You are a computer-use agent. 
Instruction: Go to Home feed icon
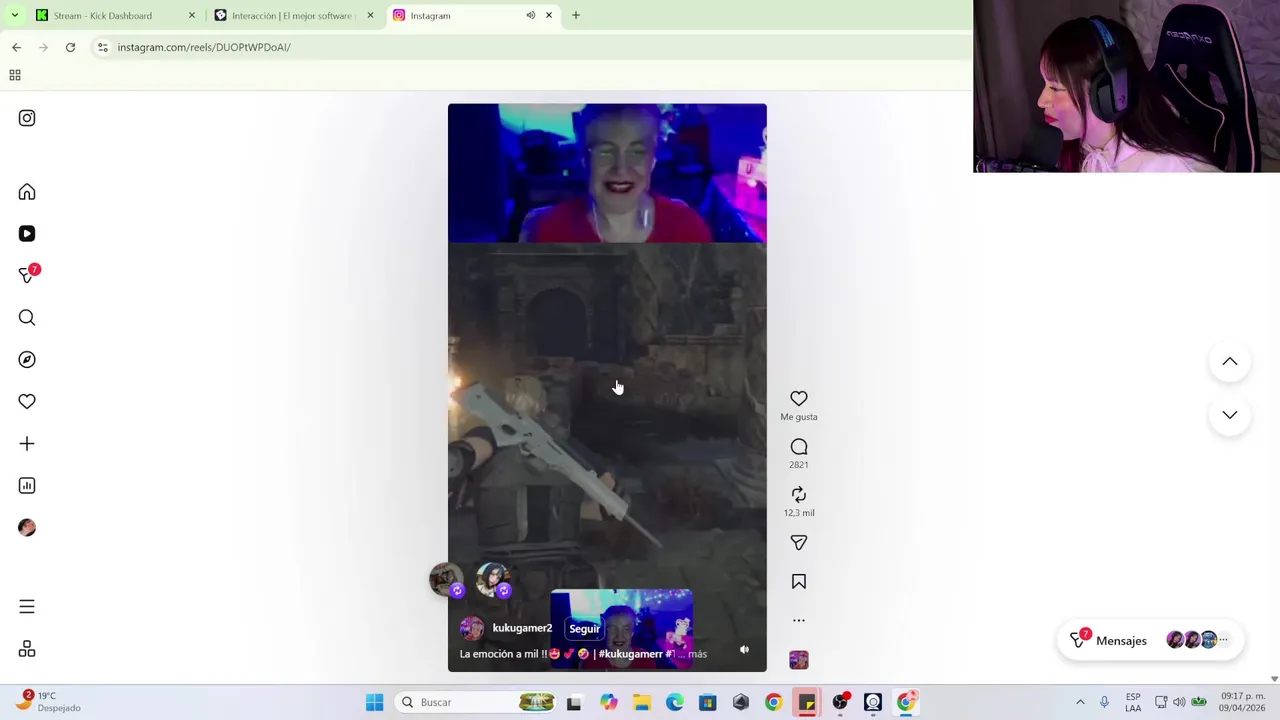click(27, 192)
